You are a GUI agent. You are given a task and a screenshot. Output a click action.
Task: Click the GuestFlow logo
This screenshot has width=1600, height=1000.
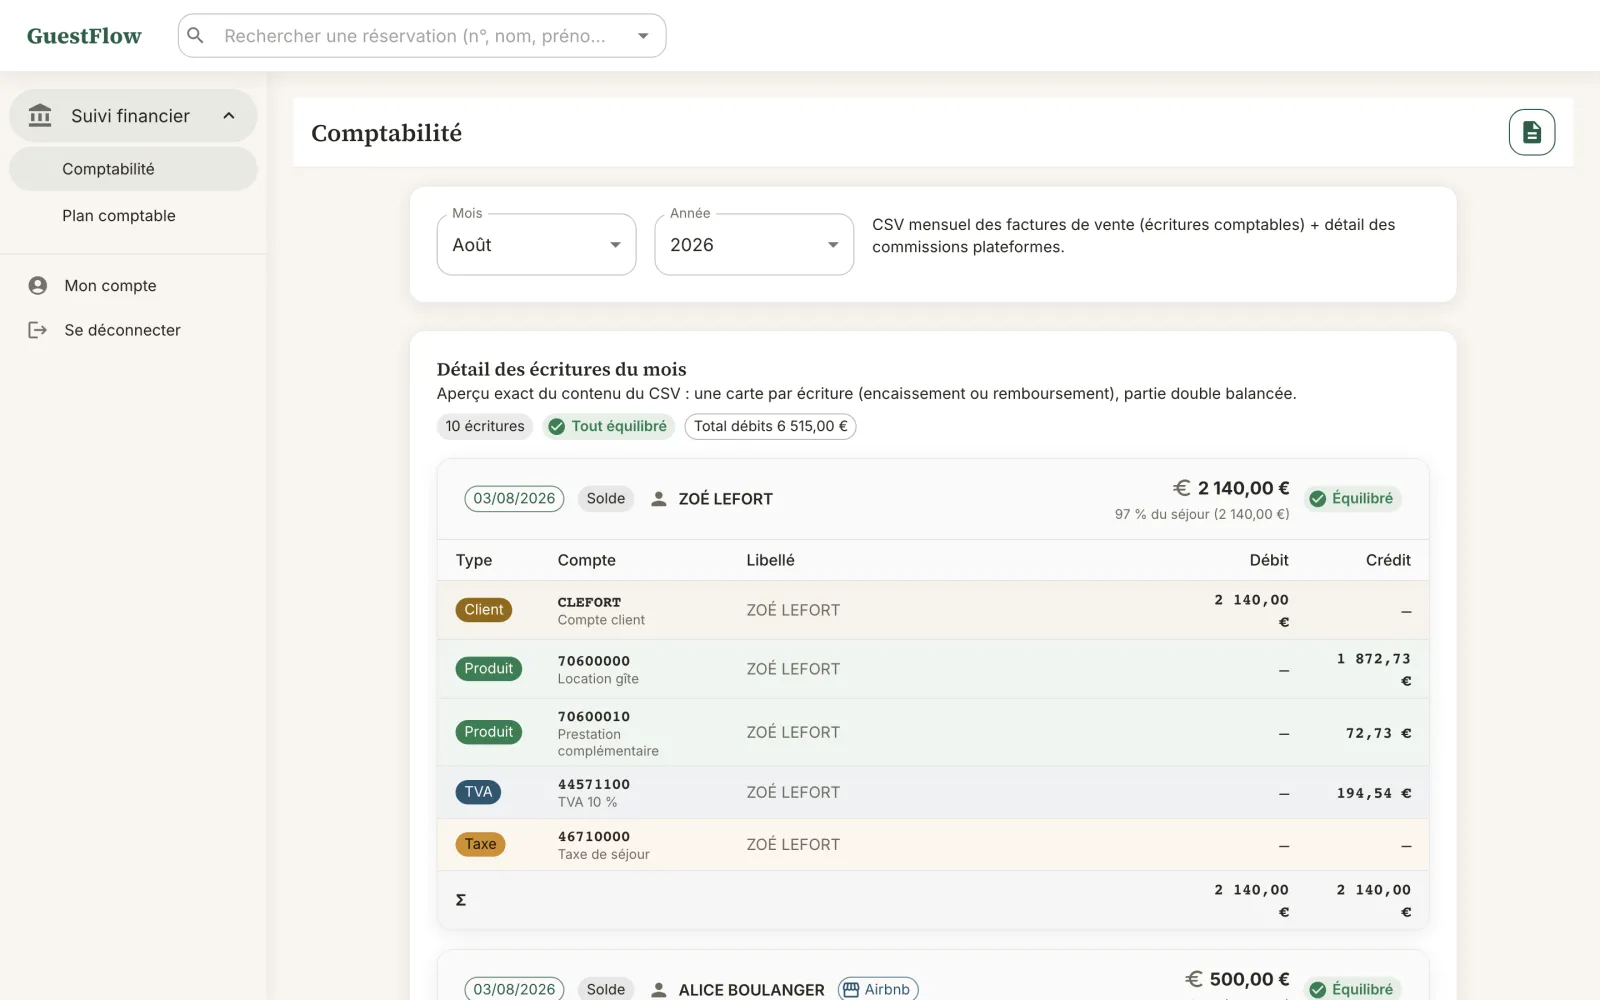pyautogui.click(x=84, y=36)
